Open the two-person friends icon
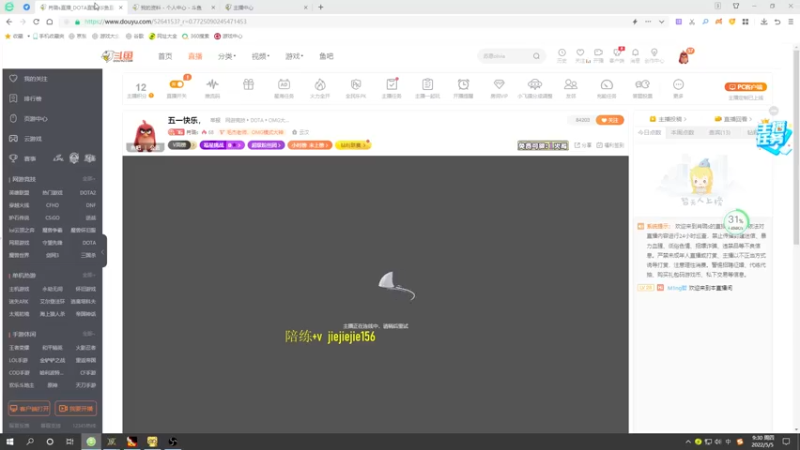 pos(570,84)
